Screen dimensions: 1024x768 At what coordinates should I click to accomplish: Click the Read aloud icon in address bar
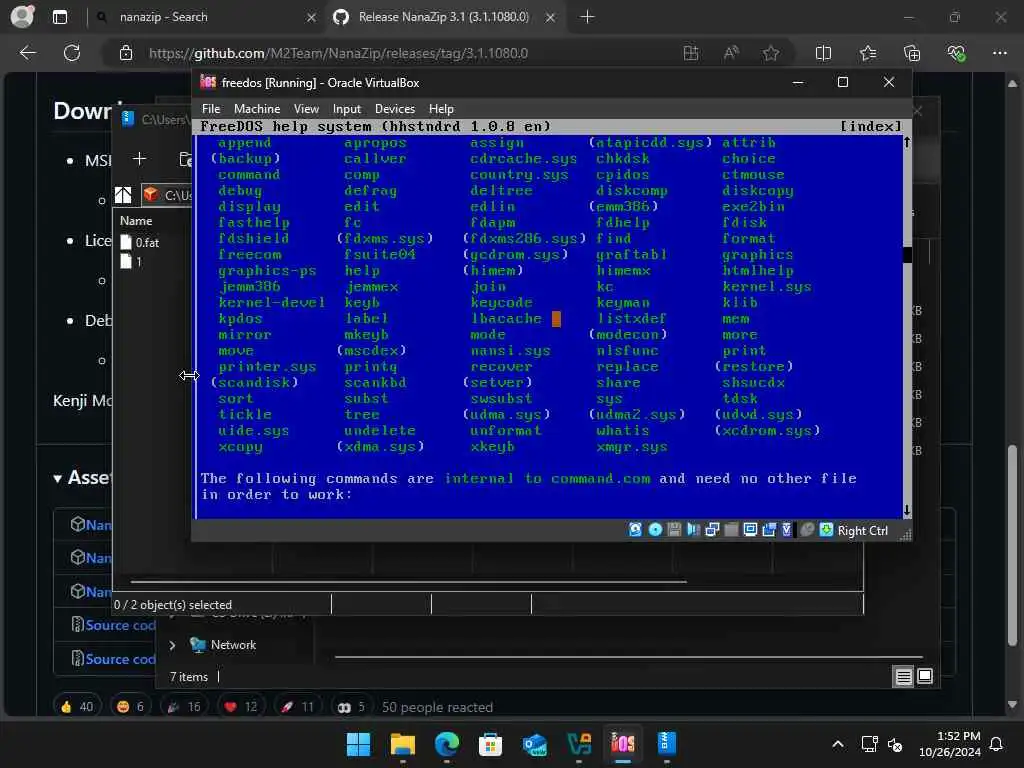point(731,53)
